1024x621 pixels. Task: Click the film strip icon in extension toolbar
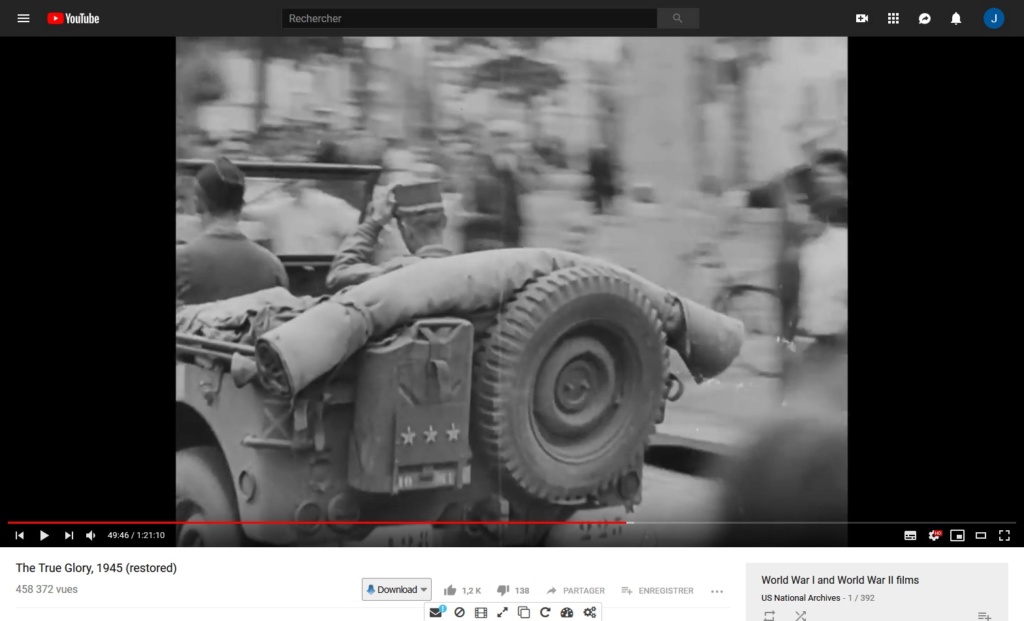pos(481,612)
